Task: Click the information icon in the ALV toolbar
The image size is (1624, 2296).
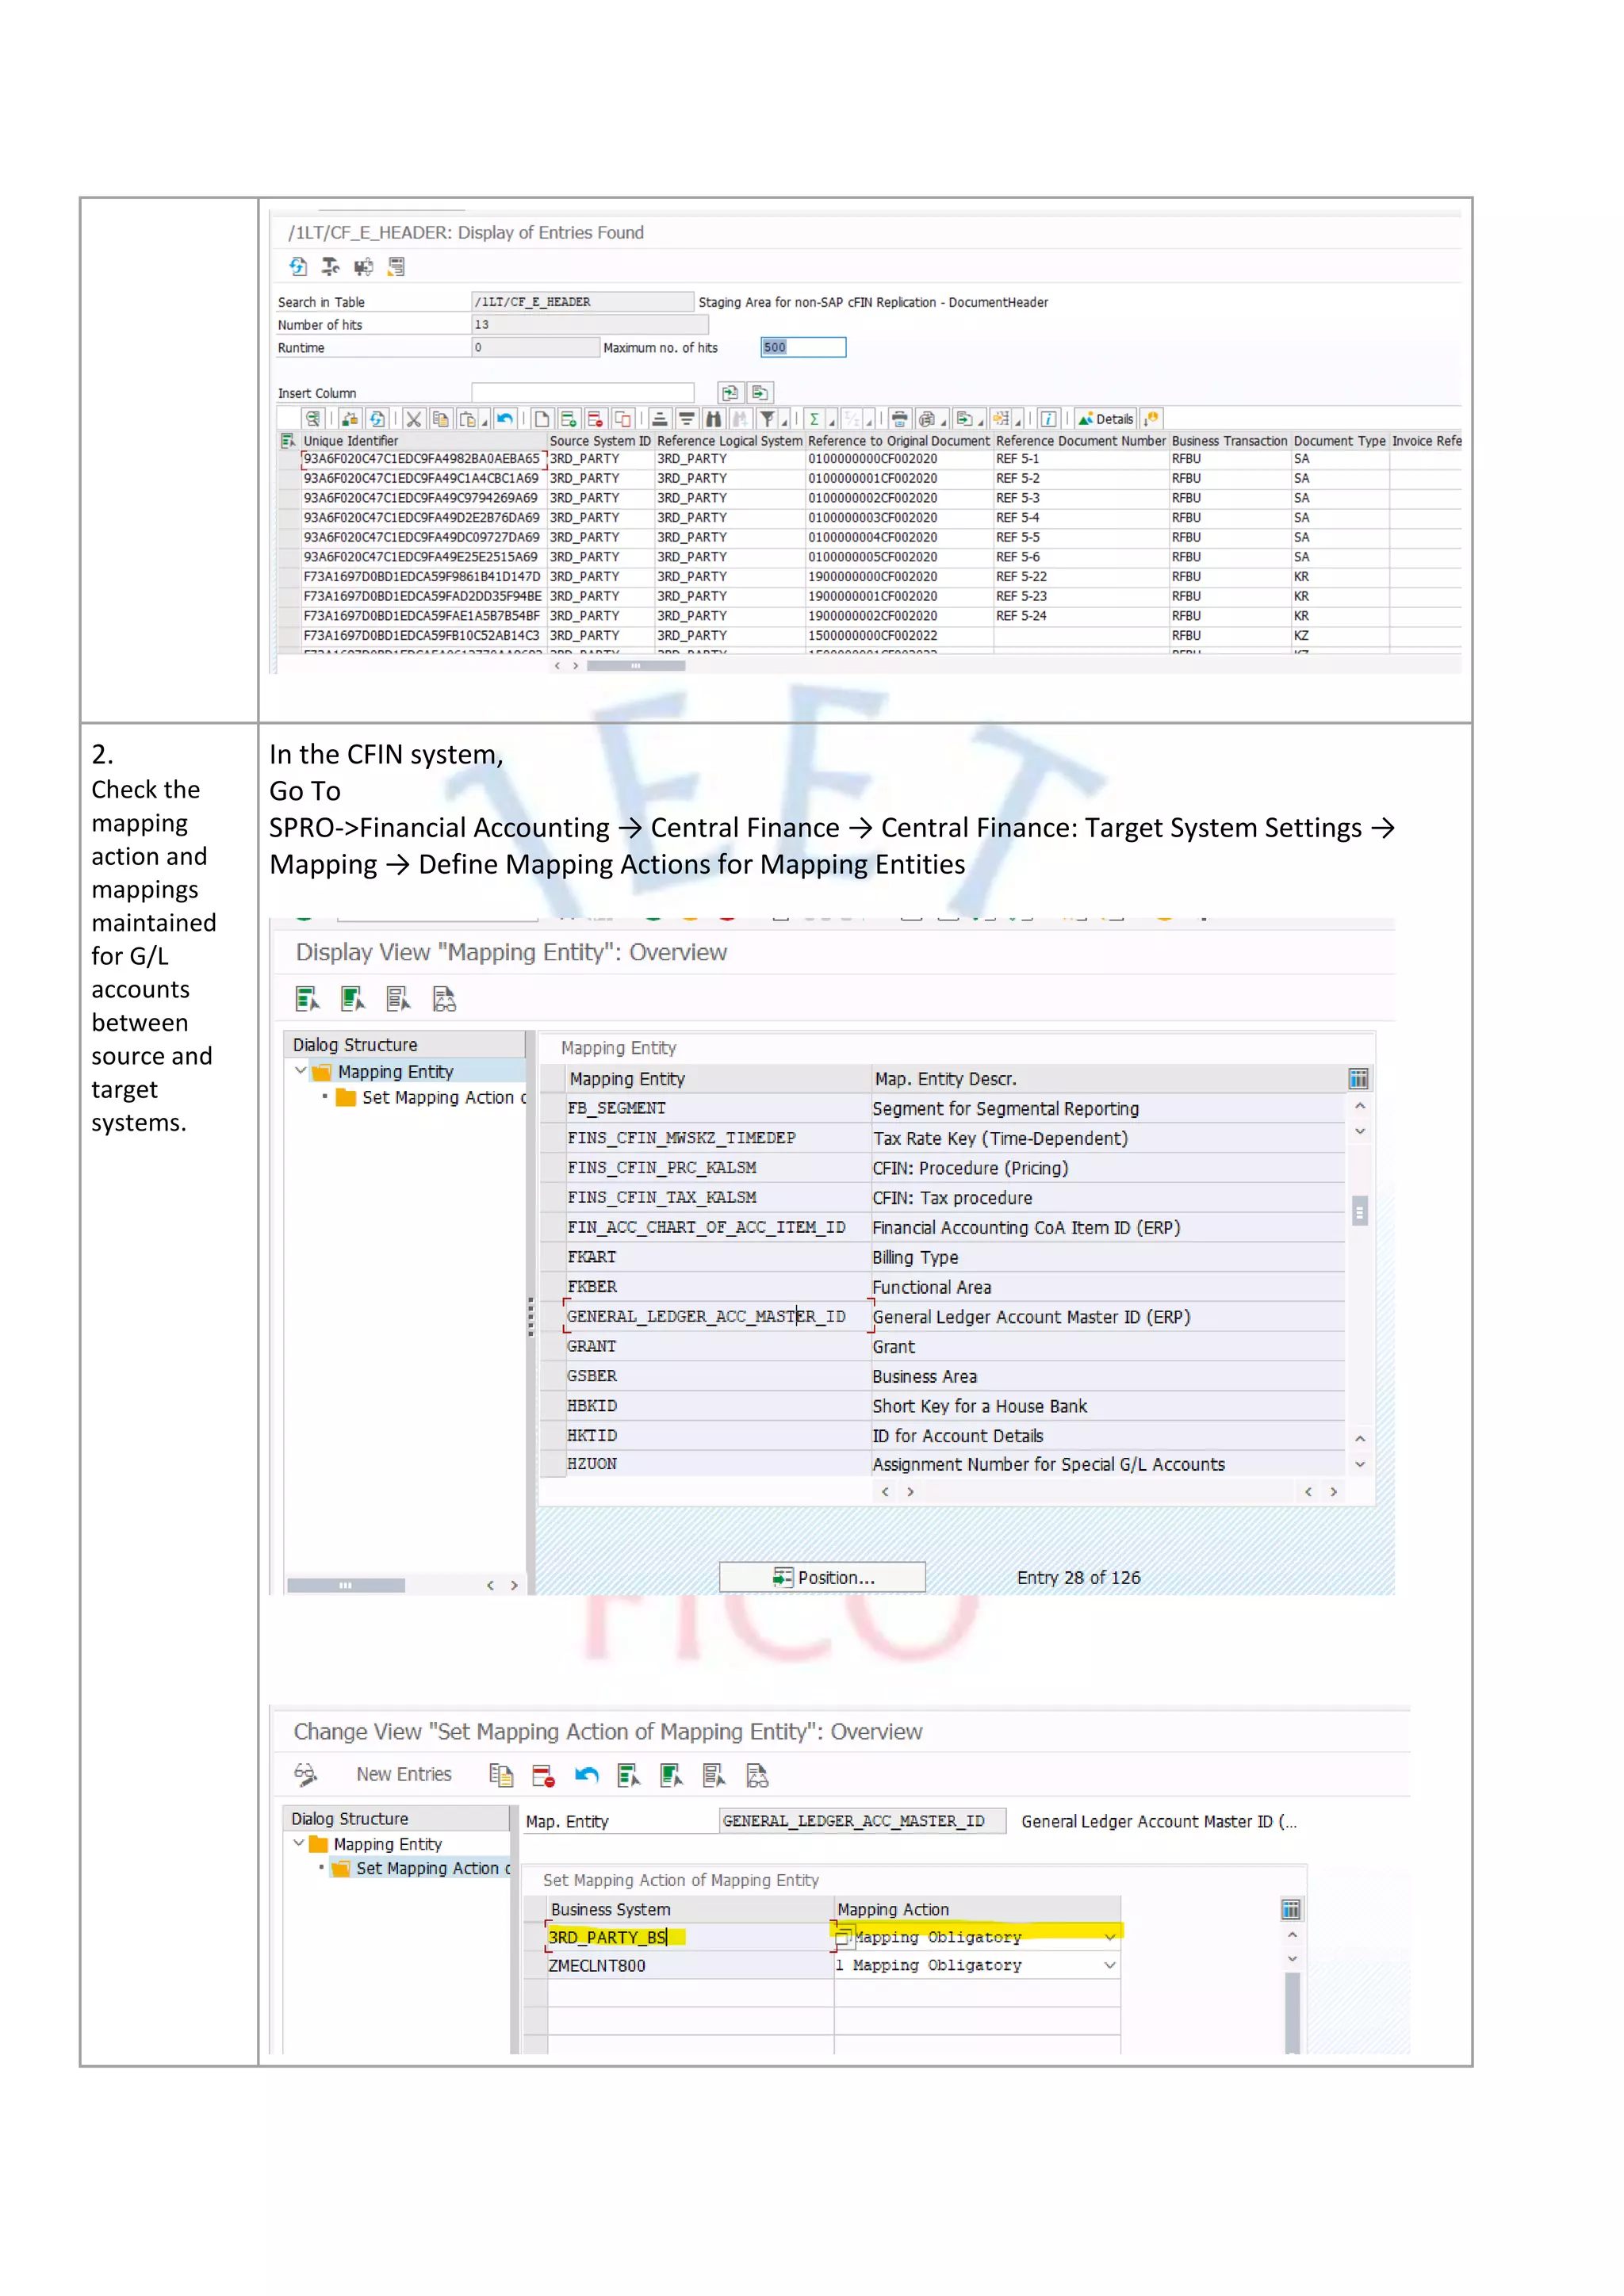Action: point(1048,419)
